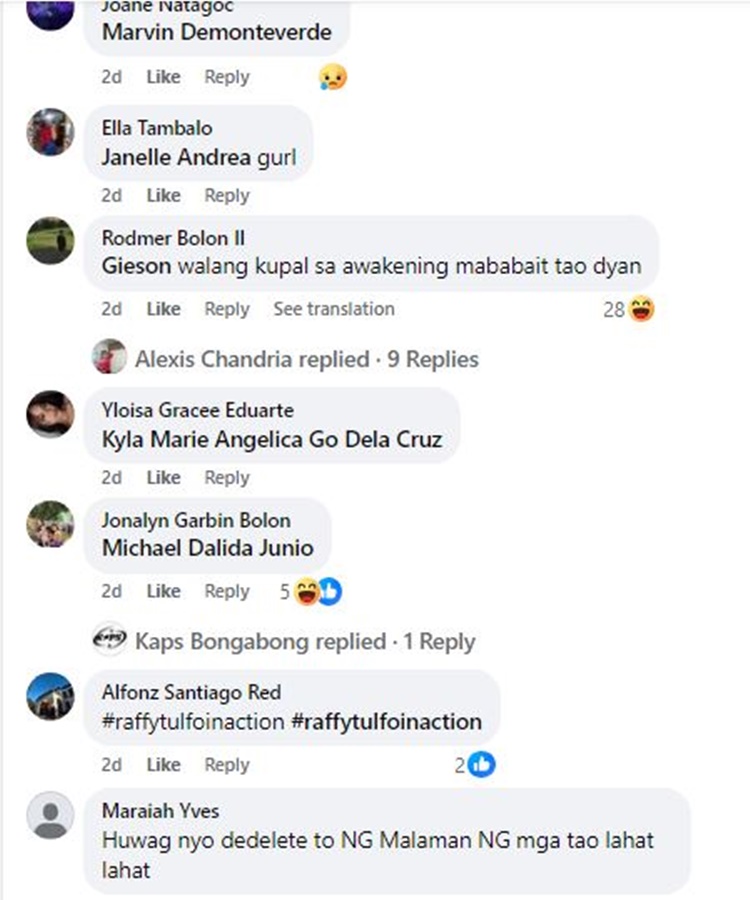The height and width of the screenshot is (900, 750).
Task: Expand the 9 replies under Rodmer's comment
Action: tap(432, 359)
